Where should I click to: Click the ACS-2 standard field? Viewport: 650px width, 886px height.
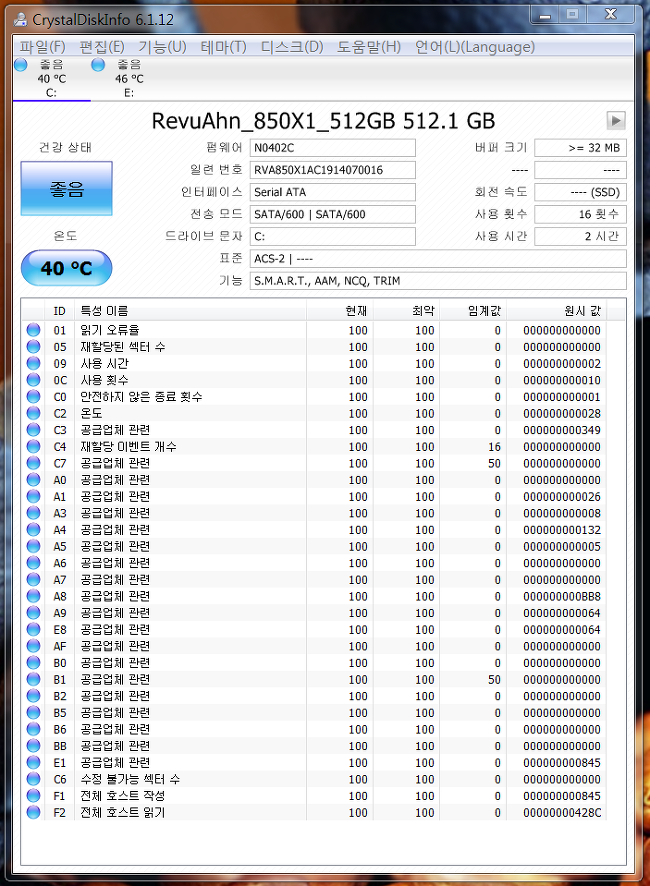[438, 259]
